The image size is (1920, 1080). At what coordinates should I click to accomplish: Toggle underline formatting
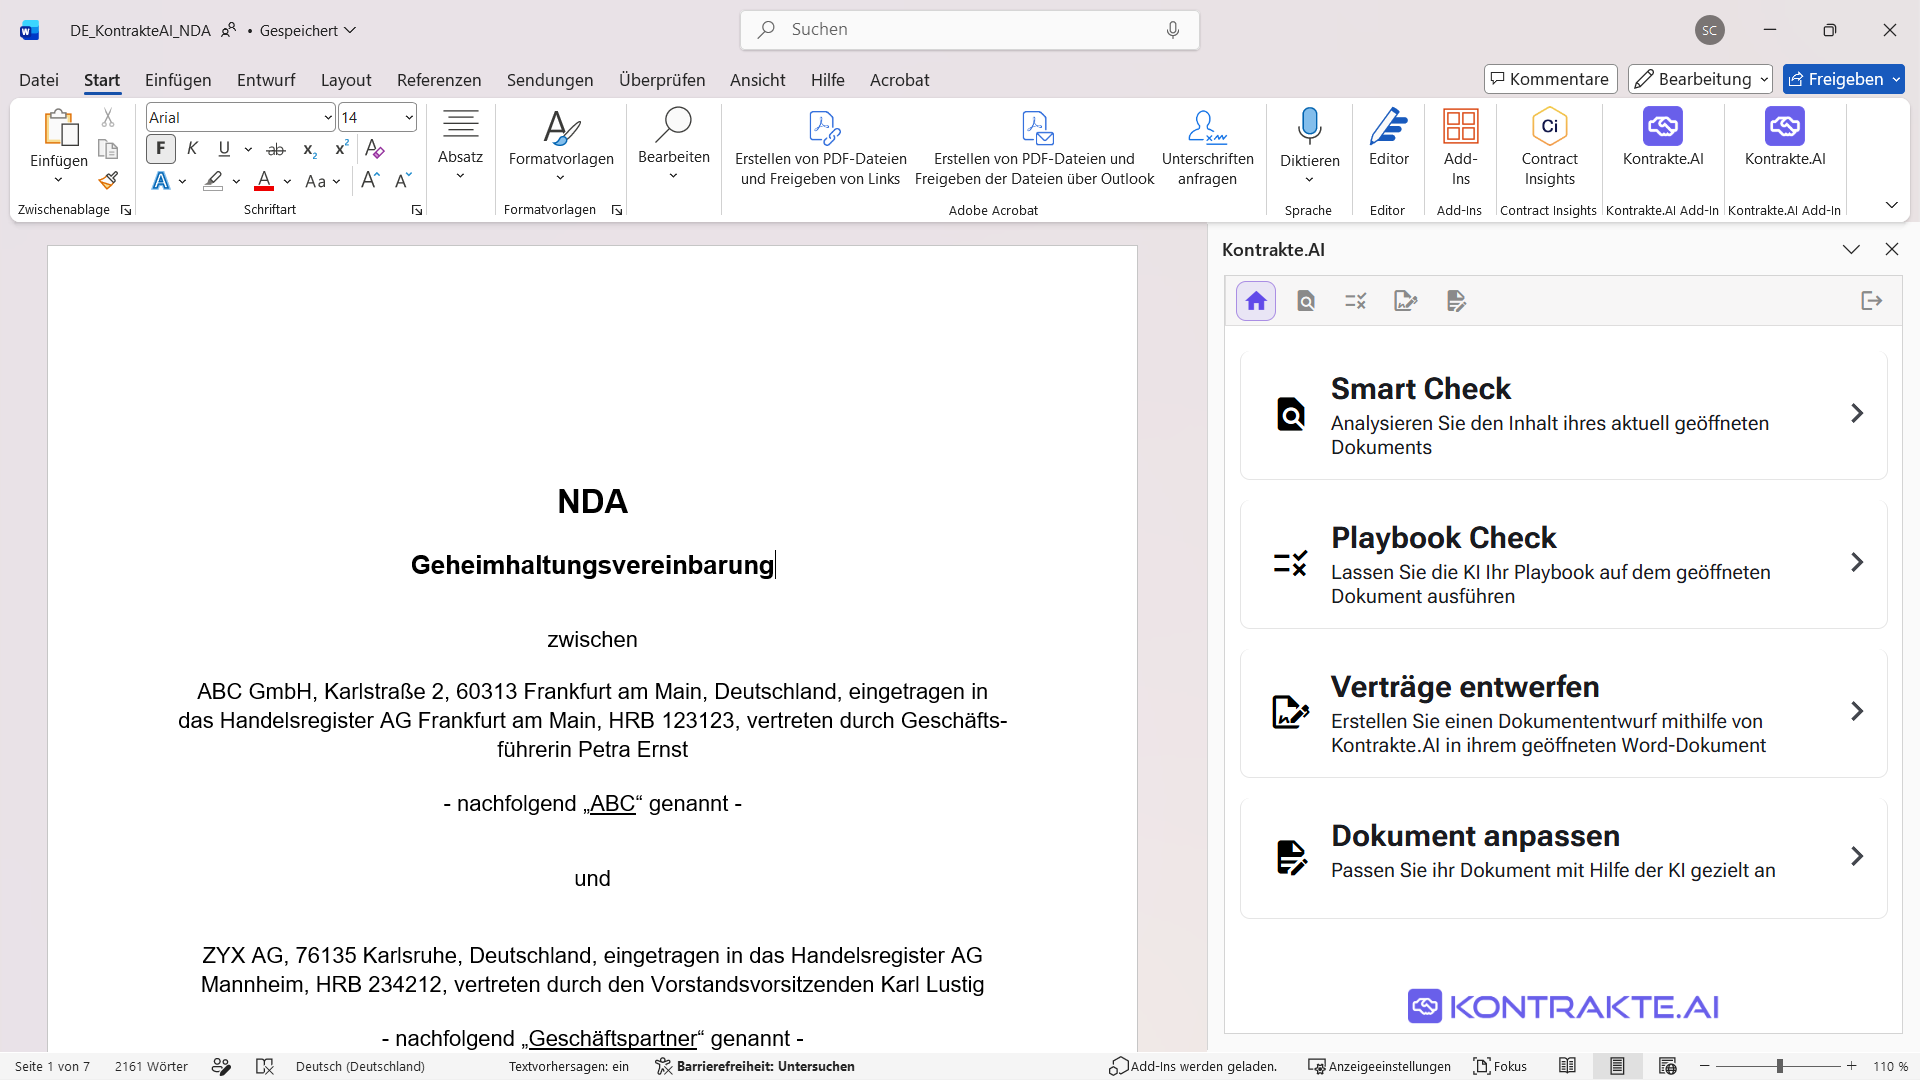[x=224, y=149]
